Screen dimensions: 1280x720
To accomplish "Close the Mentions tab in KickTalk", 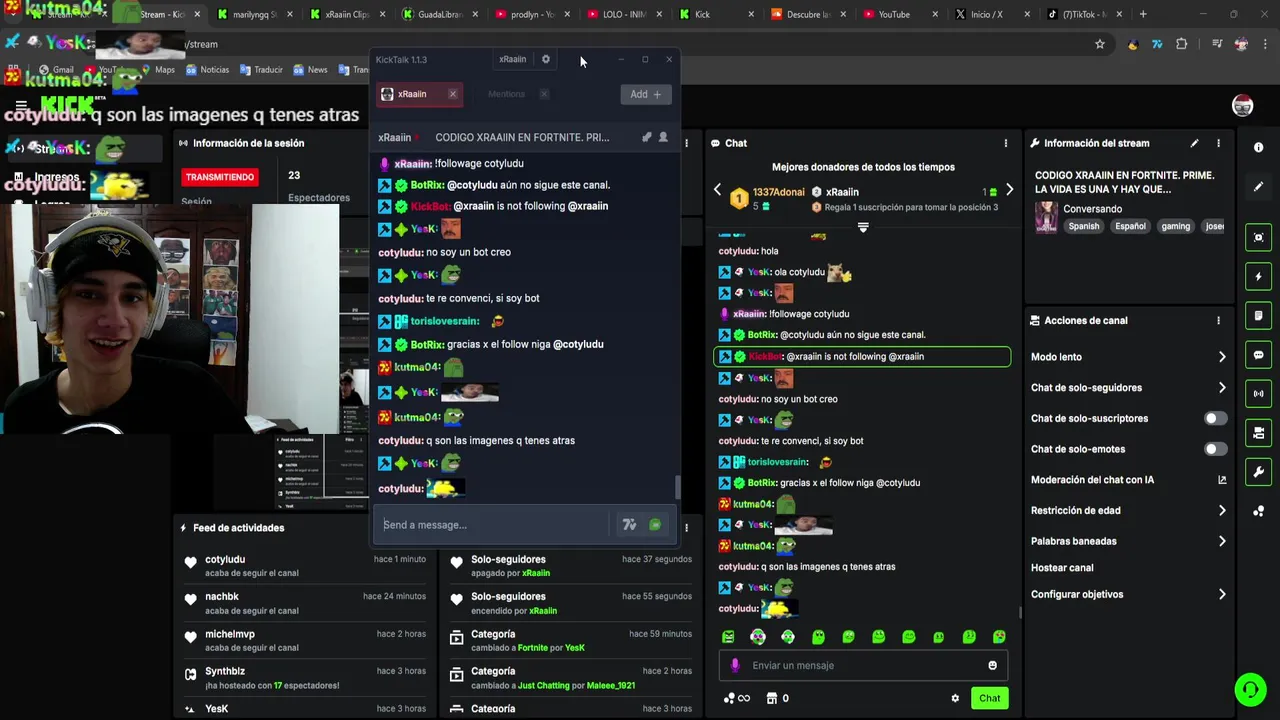I will pyautogui.click(x=544, y=94).
